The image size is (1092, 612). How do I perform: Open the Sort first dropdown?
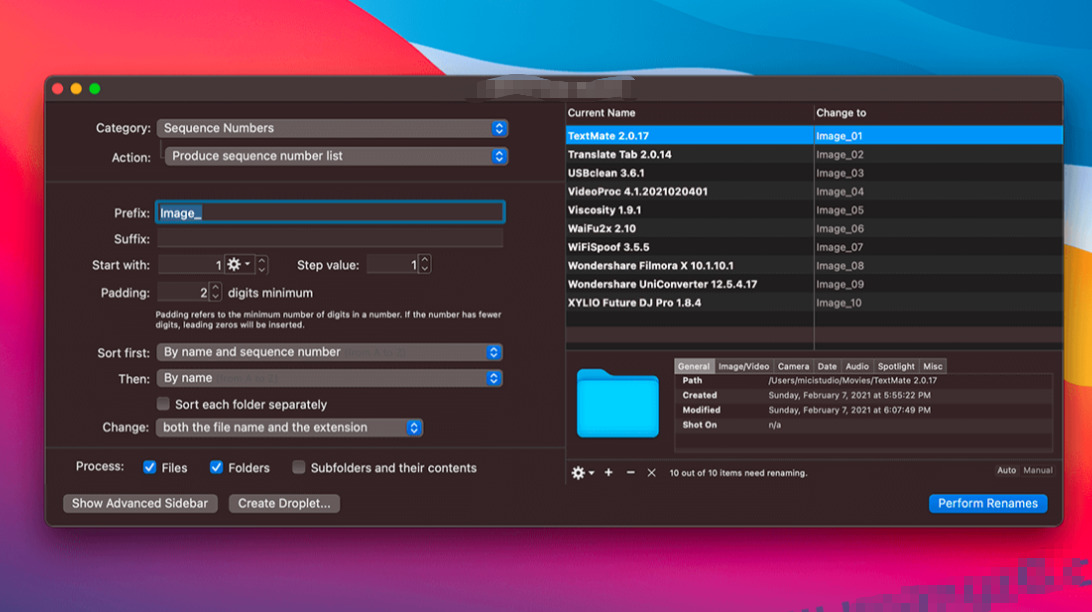click(329, 352)
